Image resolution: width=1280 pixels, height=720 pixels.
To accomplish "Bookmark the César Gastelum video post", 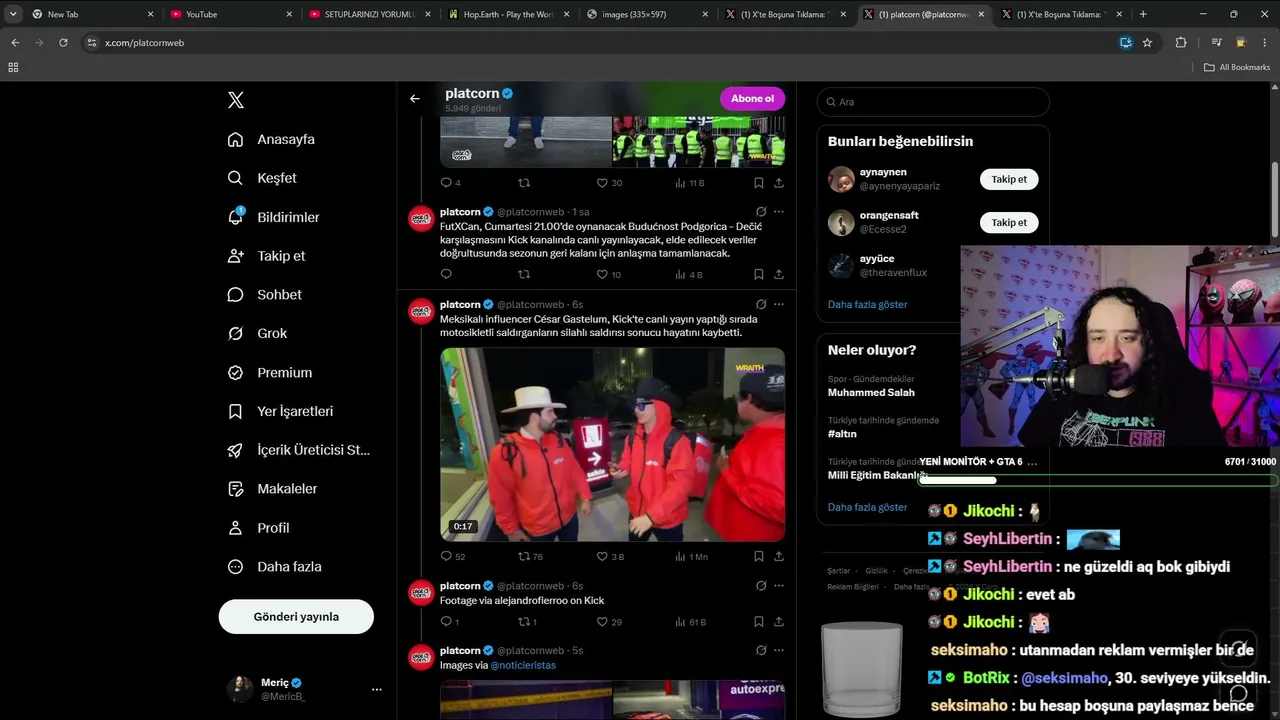I will point(759,556).
